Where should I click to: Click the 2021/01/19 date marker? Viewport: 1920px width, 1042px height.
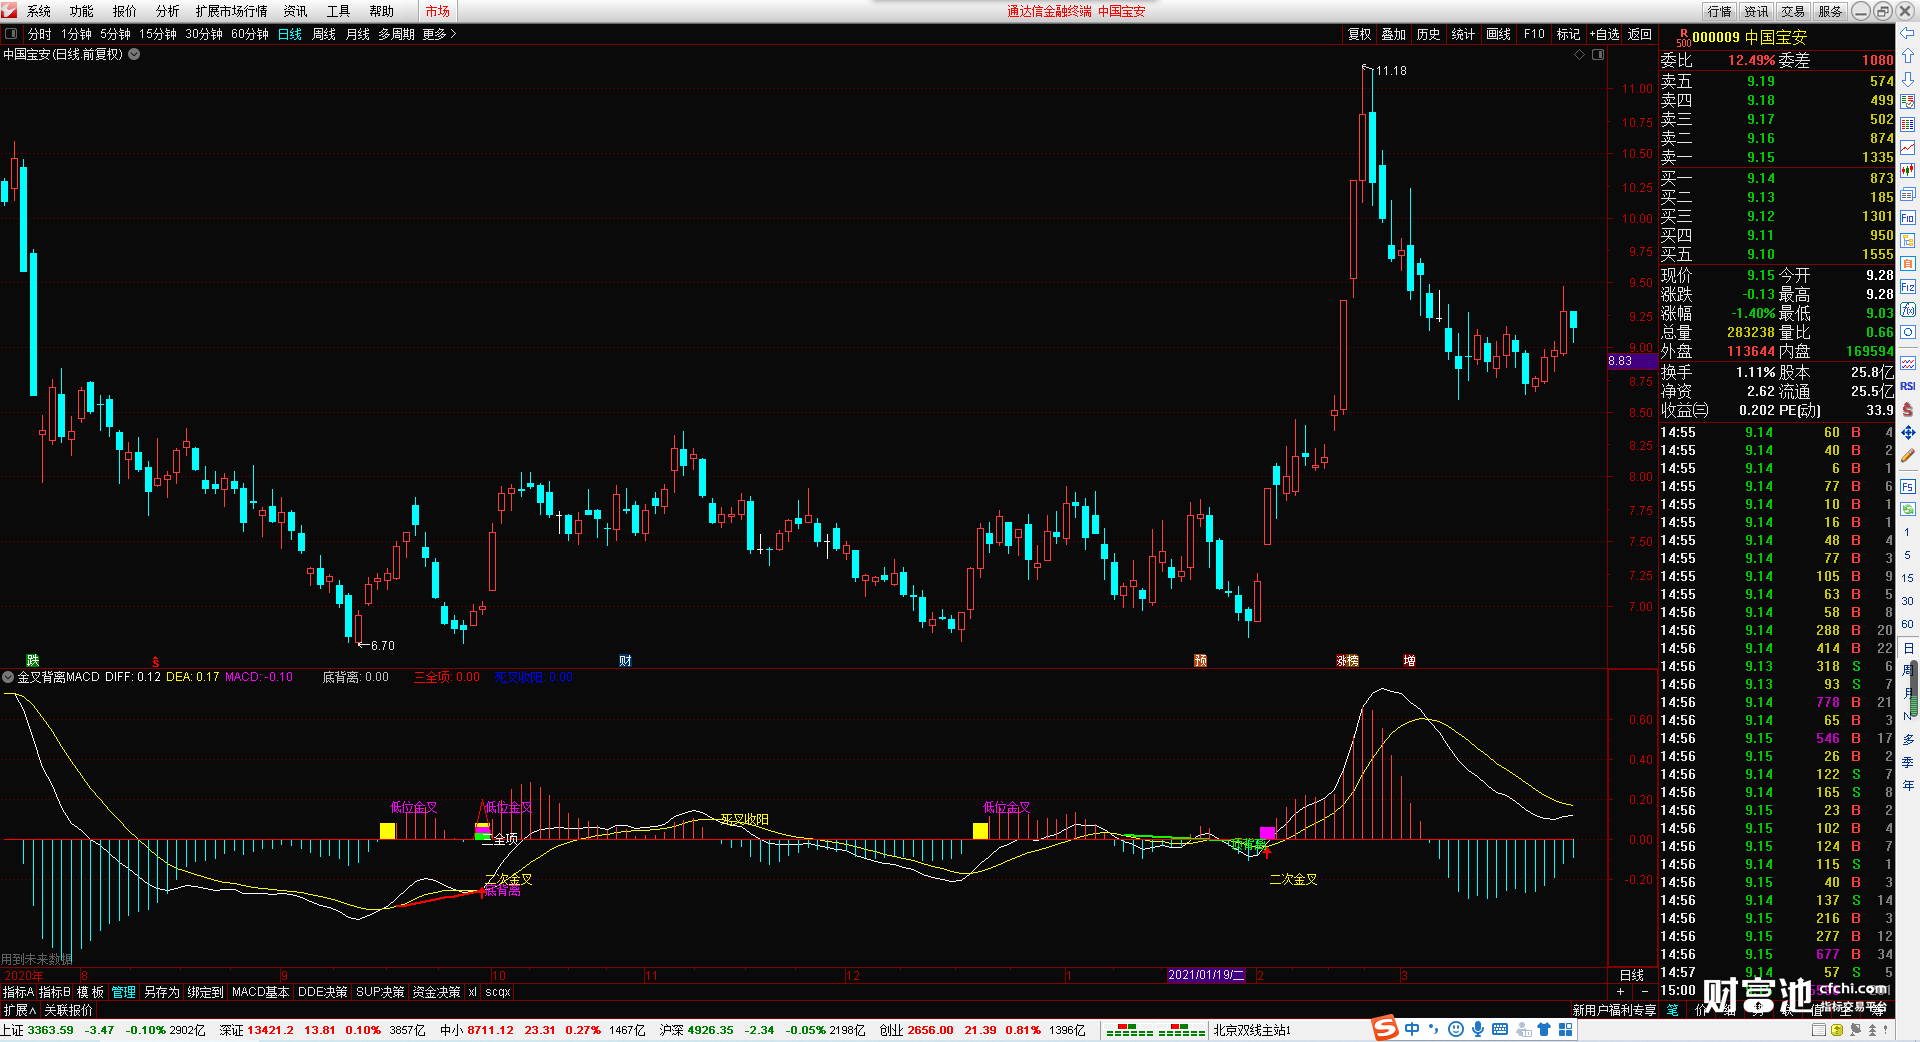click(1207, 975)
